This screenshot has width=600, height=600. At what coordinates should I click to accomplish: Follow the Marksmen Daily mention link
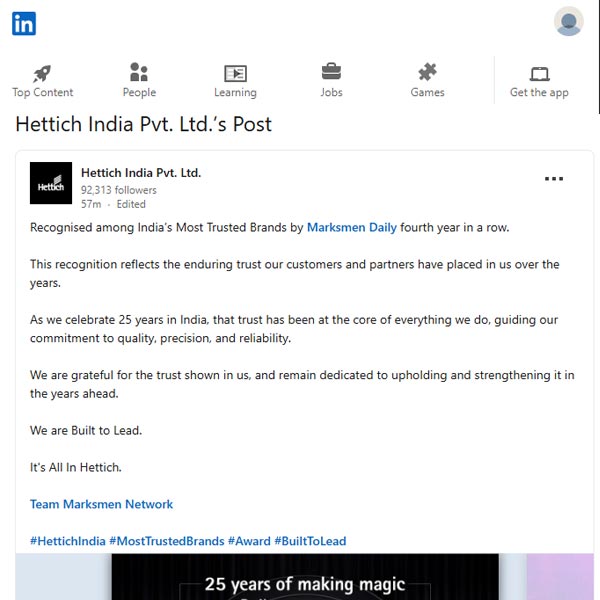[x=352, y=228]
